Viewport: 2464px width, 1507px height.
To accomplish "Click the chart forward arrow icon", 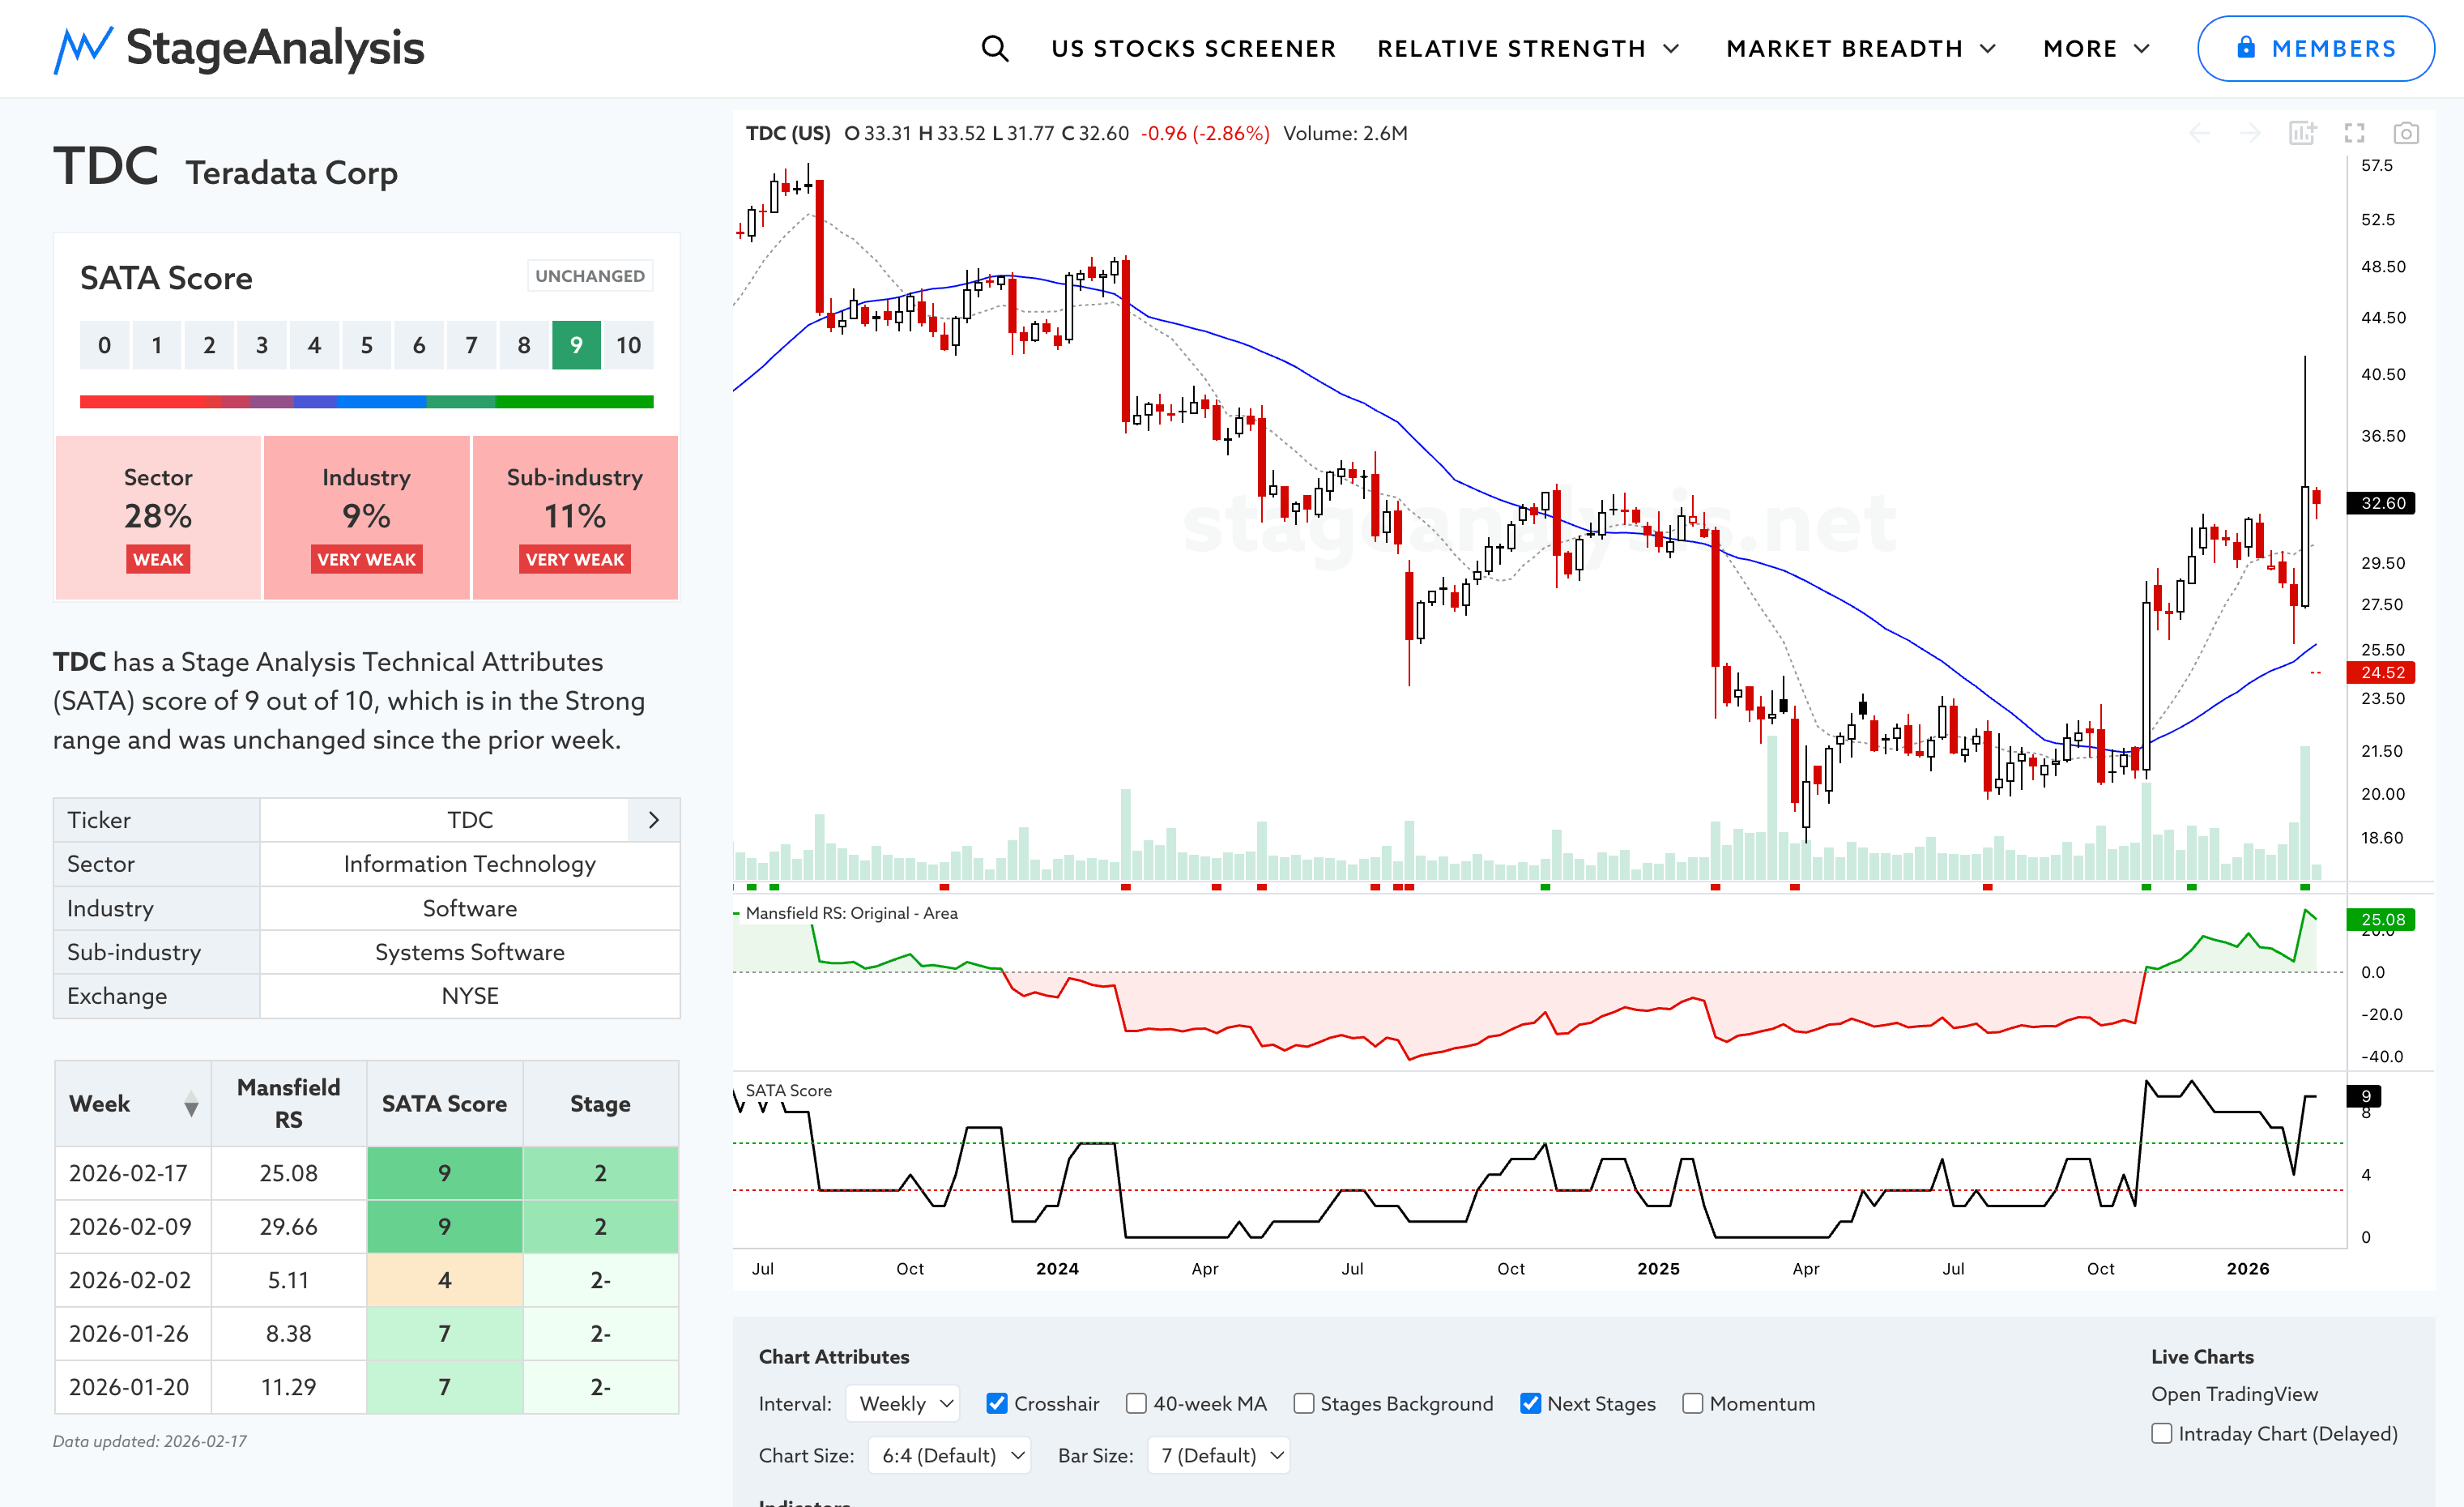I will [2250, 133].
